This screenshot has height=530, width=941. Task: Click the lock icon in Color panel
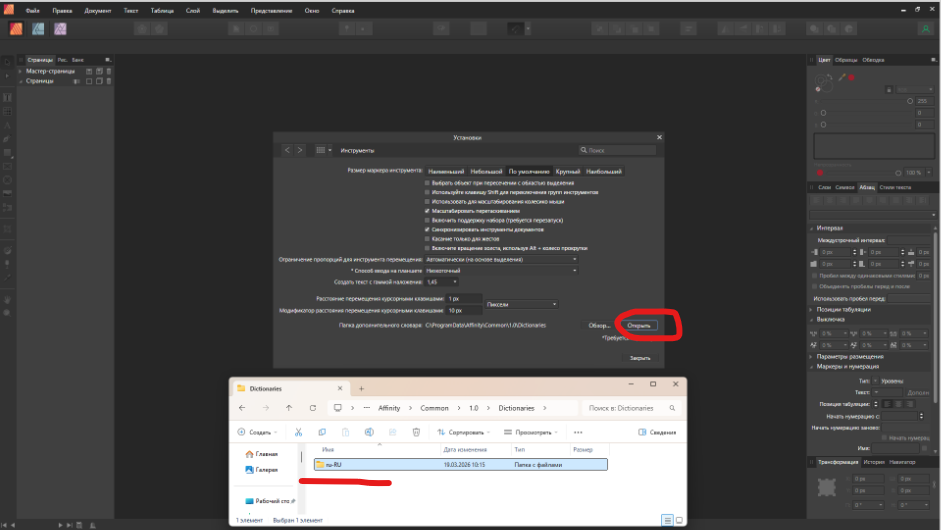coord(889,89)
